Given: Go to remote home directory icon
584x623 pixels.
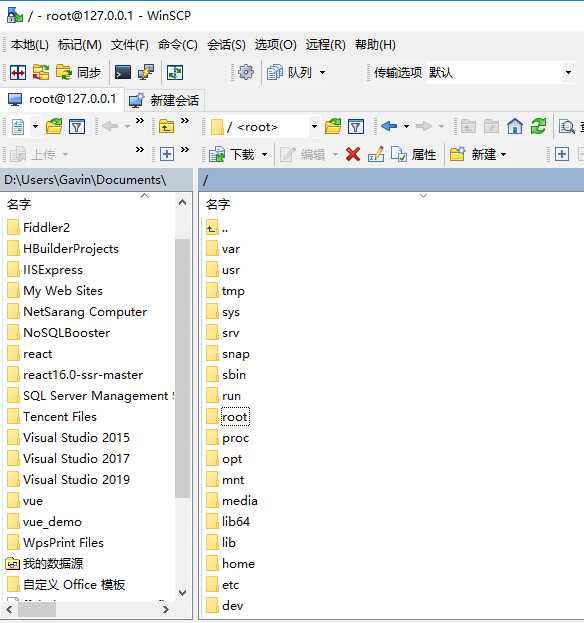Looking at the screenshot, I should [515, 127].
